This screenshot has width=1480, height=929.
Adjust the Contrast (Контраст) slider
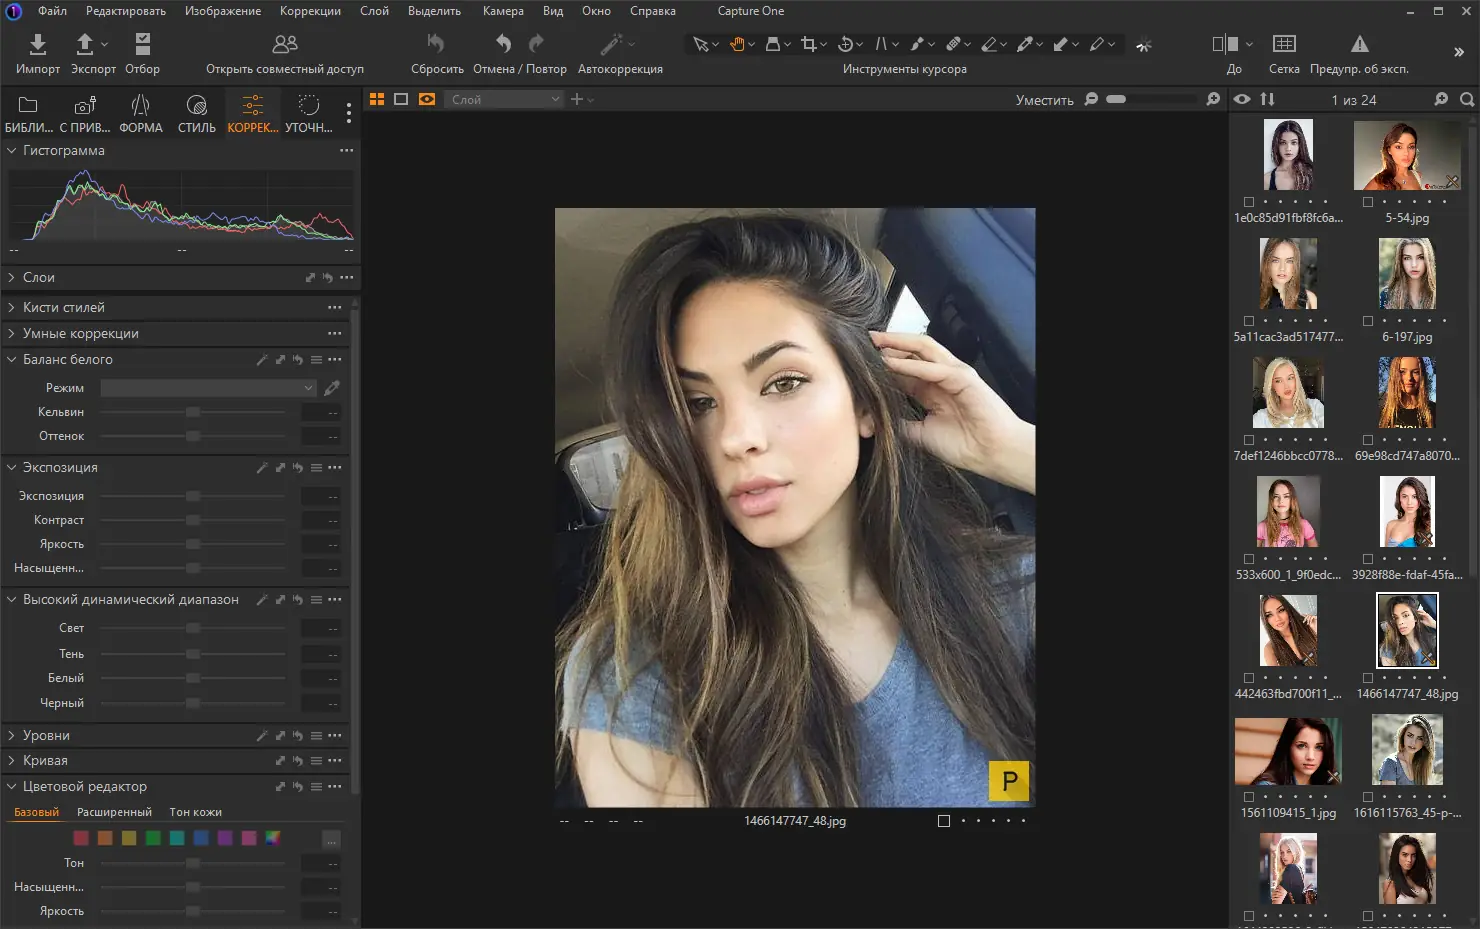pos(193,520)
